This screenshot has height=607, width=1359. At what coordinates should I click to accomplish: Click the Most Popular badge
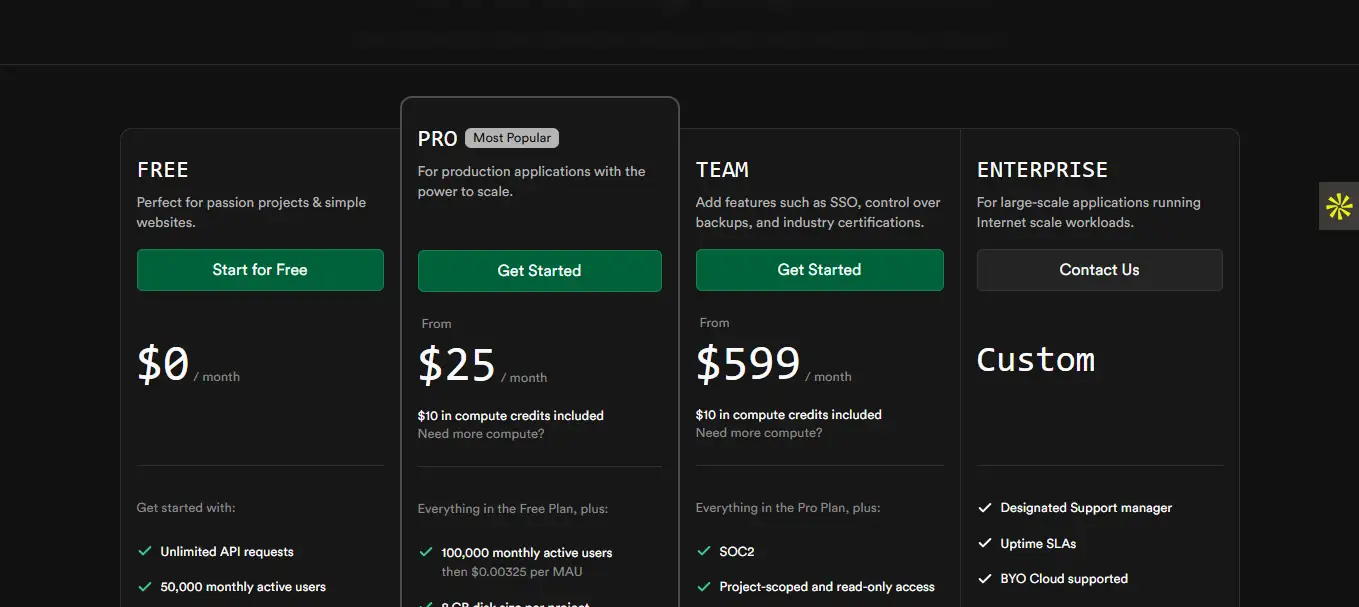512,138
